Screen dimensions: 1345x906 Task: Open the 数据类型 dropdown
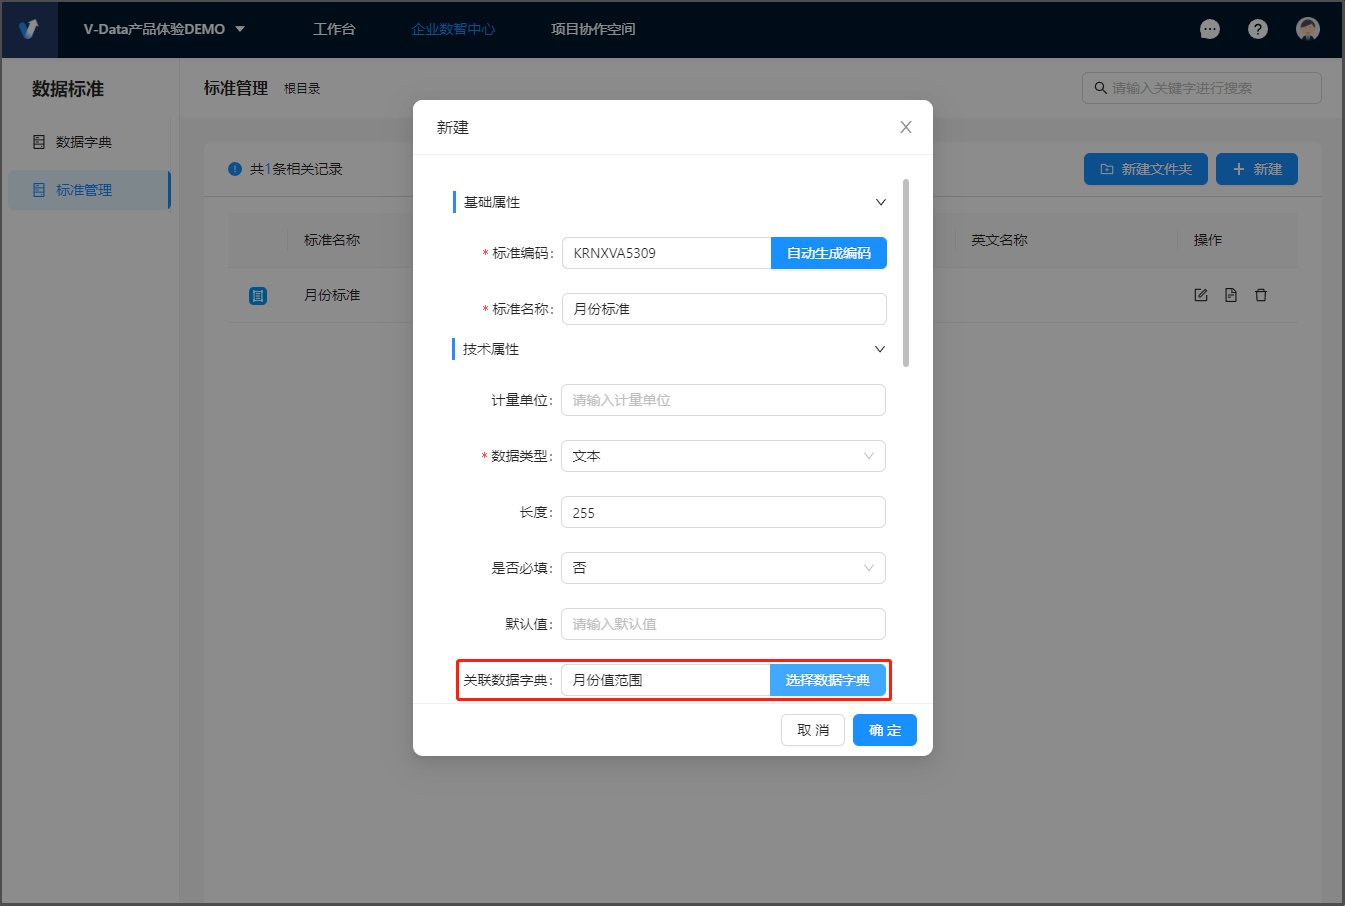723,456
